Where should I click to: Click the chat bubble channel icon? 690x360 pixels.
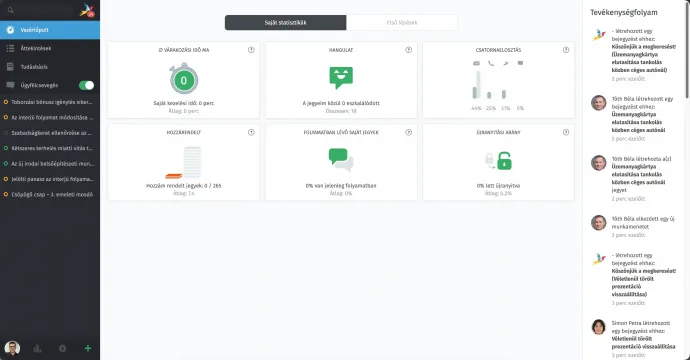[520, 63]
